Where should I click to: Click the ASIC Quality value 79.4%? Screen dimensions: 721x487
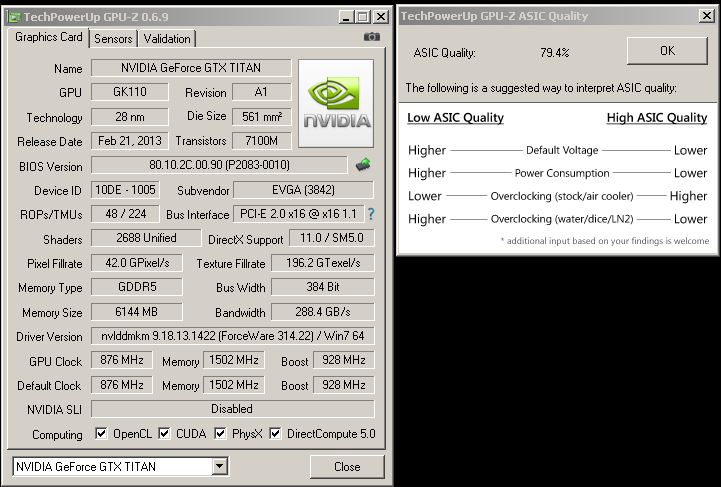[555, 52]
